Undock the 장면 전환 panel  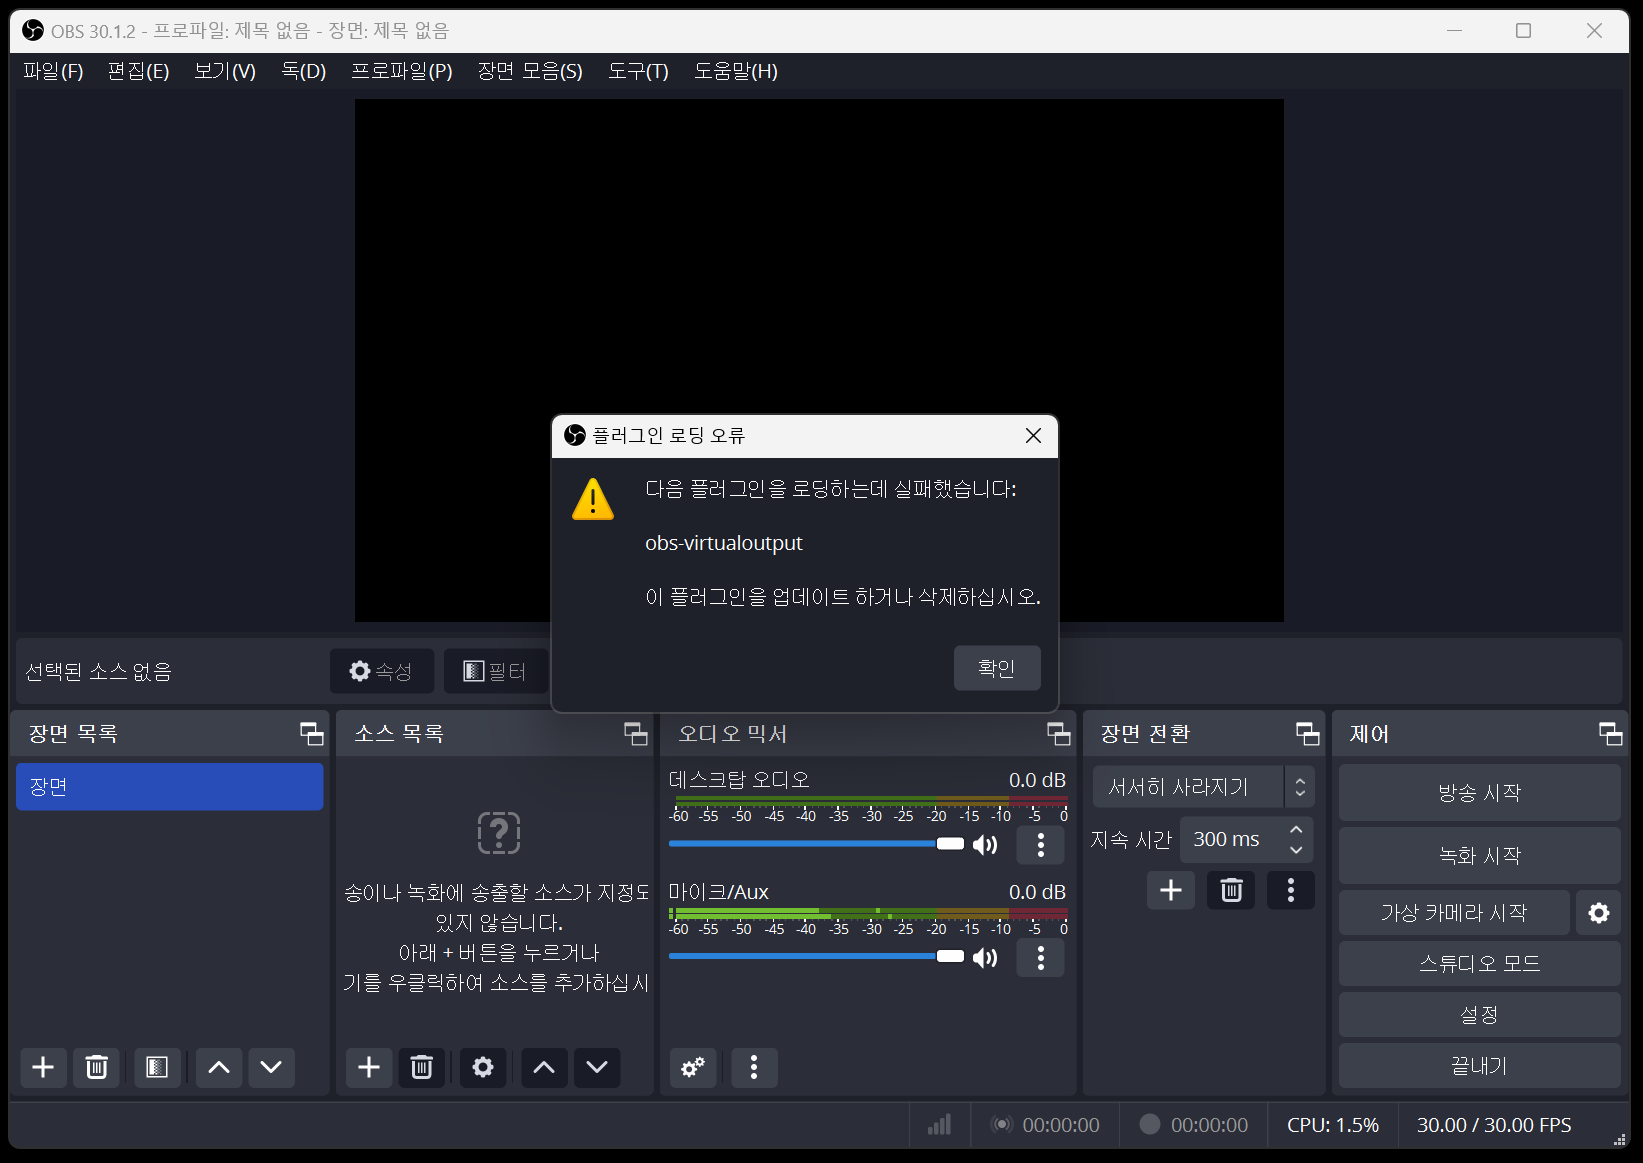tap(1308, 734)
